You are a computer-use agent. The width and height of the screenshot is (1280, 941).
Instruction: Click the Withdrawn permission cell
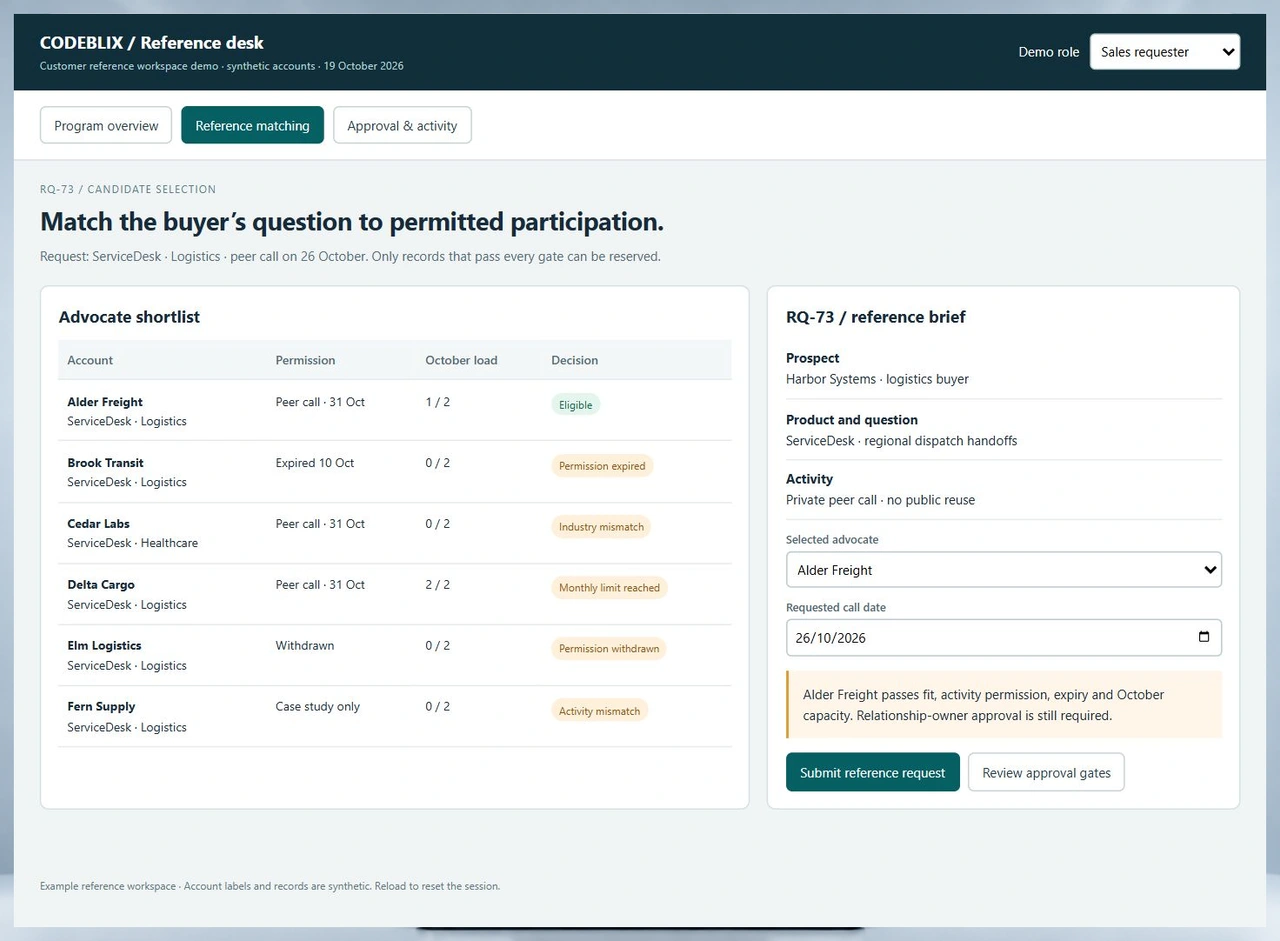305,646
